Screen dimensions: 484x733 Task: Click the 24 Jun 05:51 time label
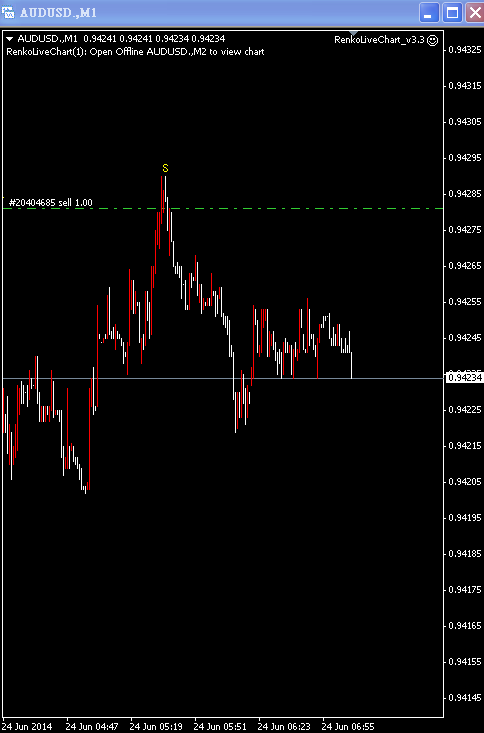click(x=220, y=727)
